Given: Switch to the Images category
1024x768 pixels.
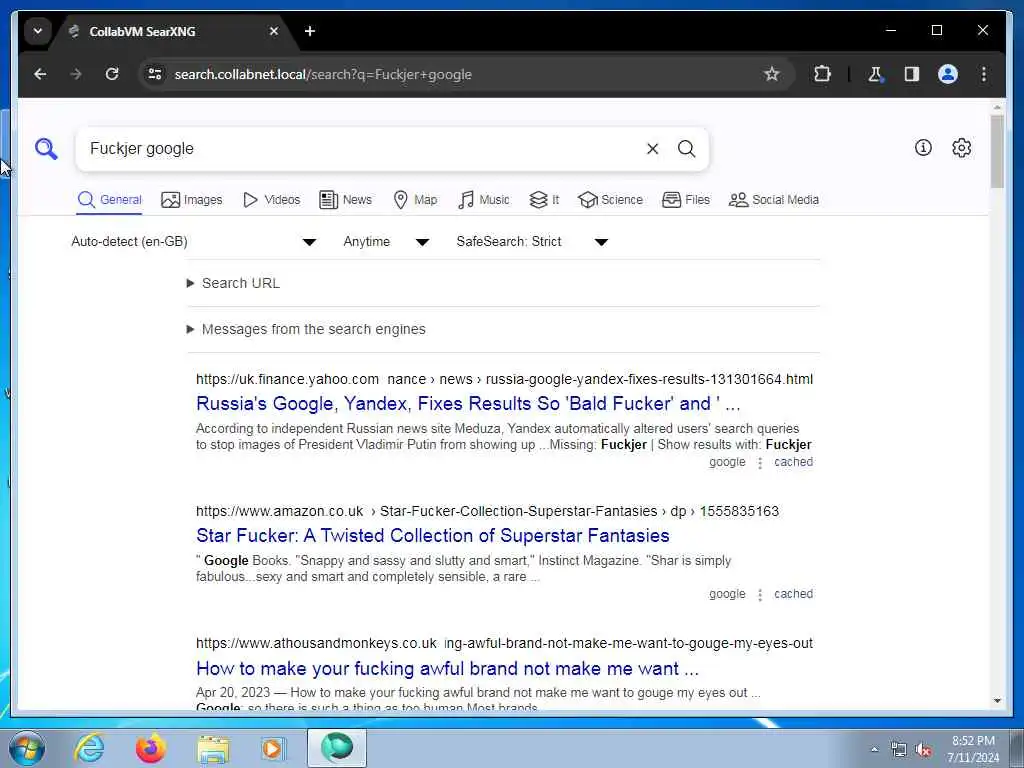Looking at the screenshot, I should 191,200.
